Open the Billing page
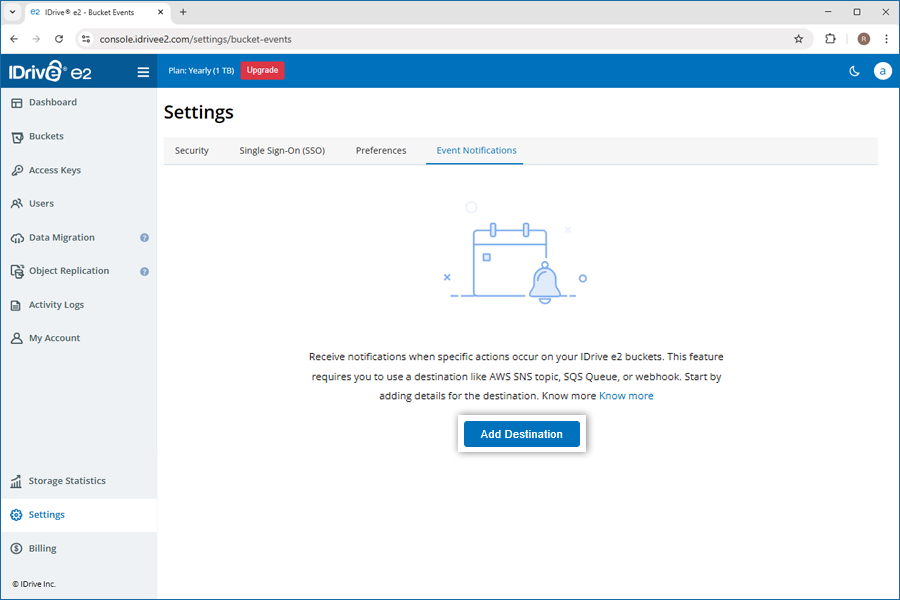Screen dimensions: 900x600 (42, 549)
